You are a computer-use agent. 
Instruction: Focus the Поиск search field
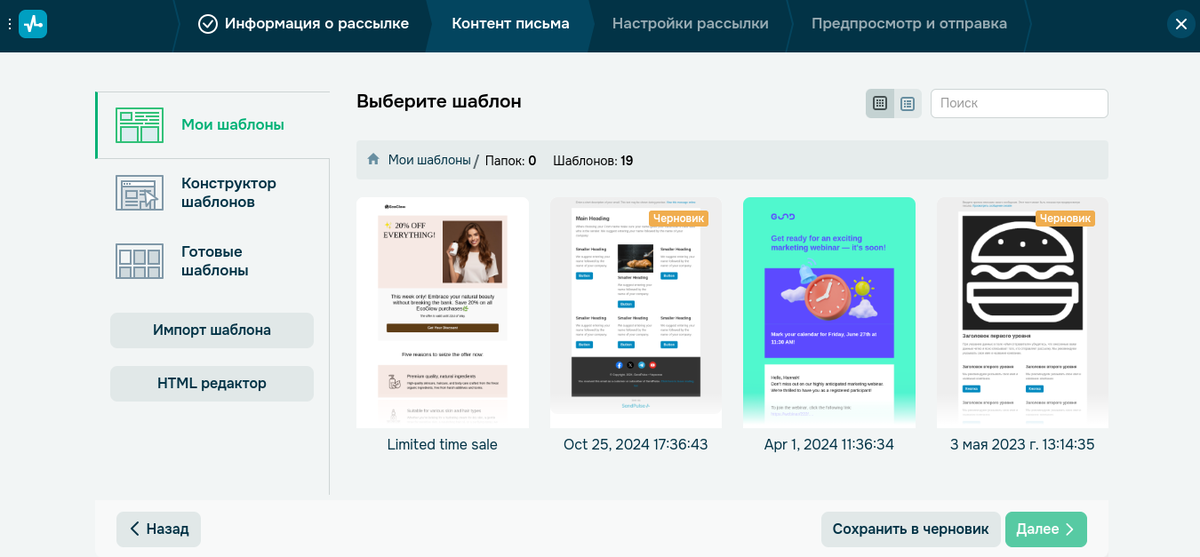click(1019, 103)
